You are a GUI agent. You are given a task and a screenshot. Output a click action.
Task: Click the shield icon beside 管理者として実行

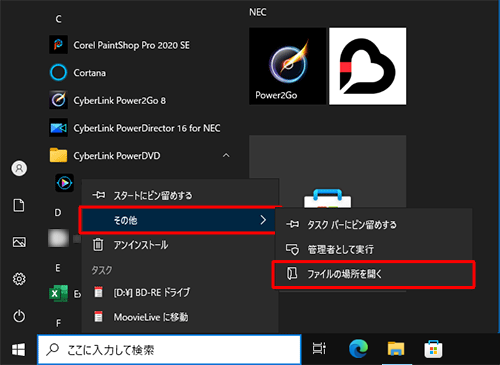point(292,249)
